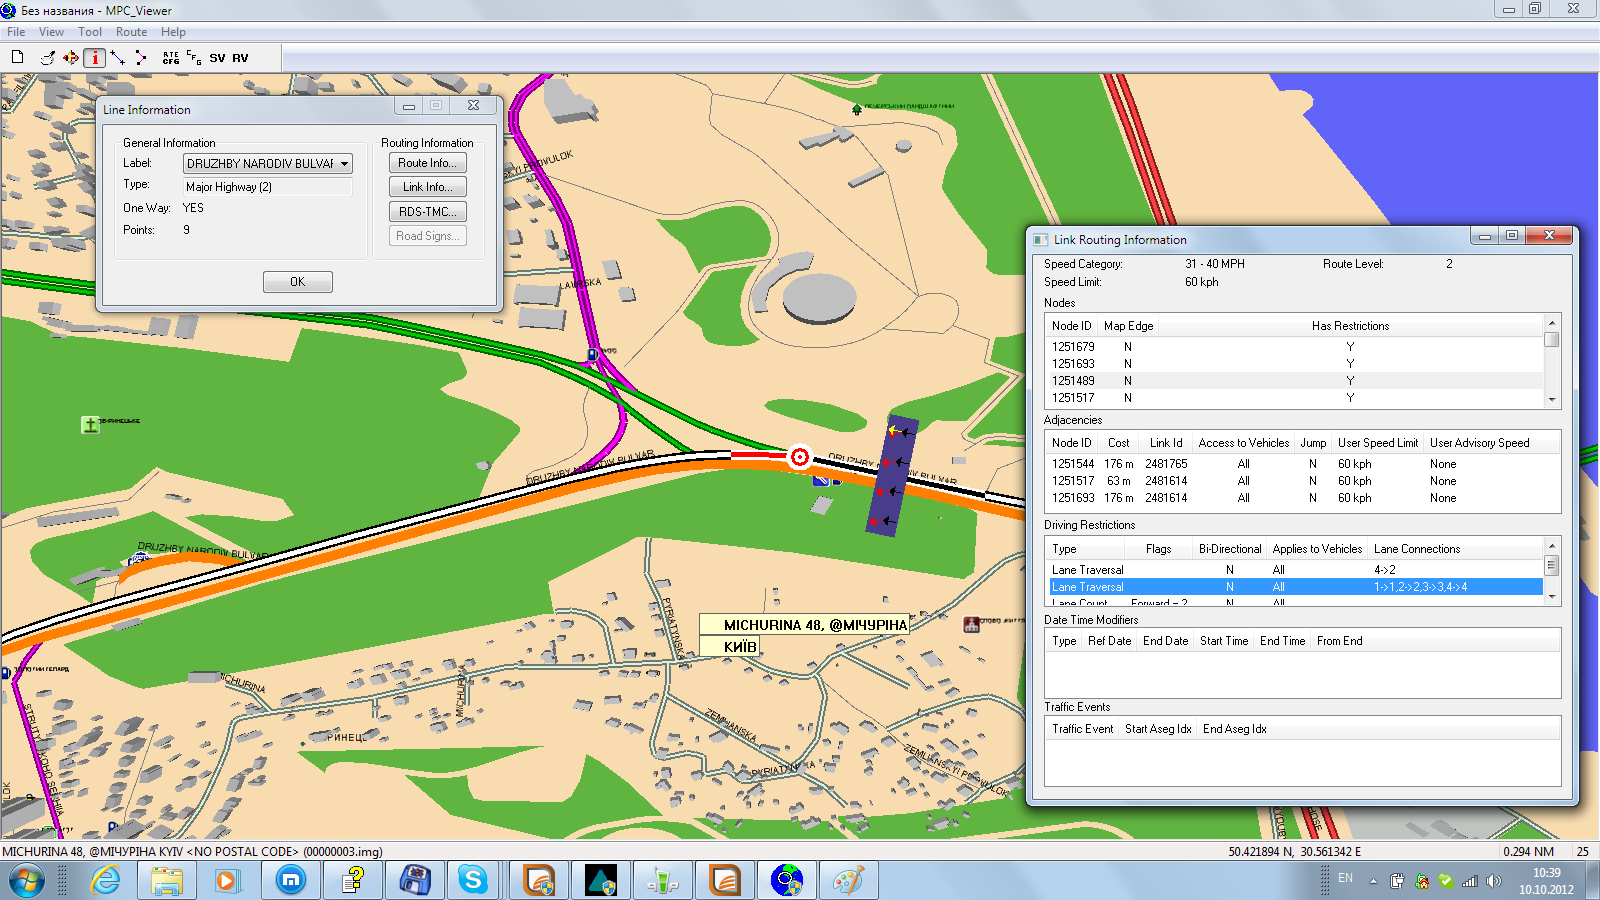Select the pan map arrows tool
Screen dimensions: 1600x900
point(71,58)
